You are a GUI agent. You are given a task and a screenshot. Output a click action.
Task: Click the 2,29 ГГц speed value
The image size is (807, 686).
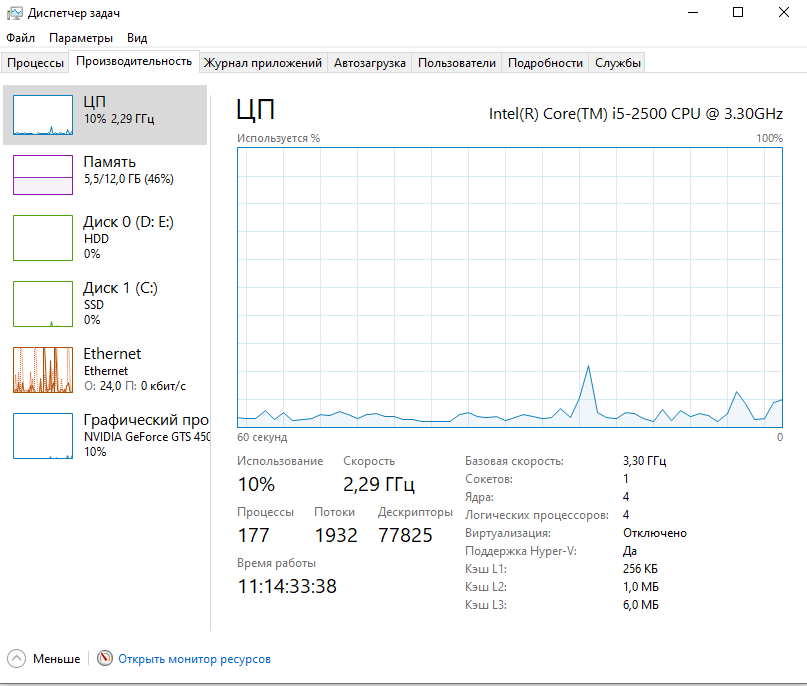pos(379,484)
